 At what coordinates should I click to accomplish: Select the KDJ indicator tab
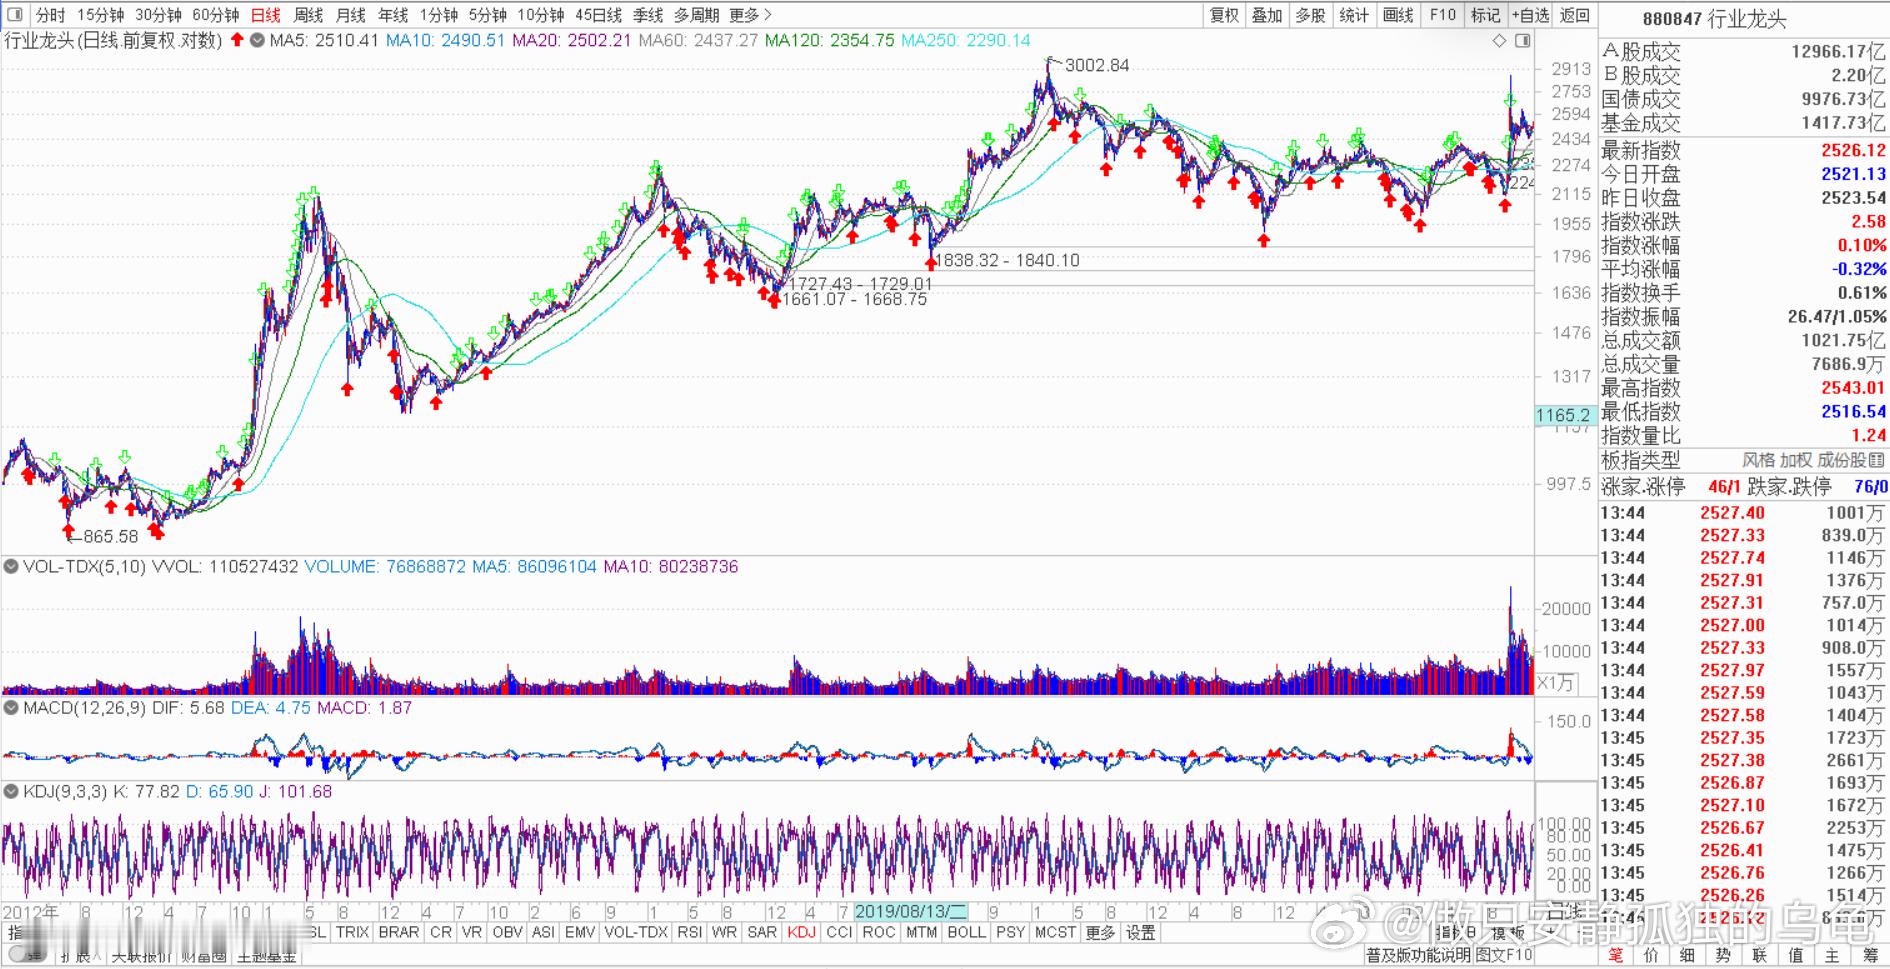(802, 932)
